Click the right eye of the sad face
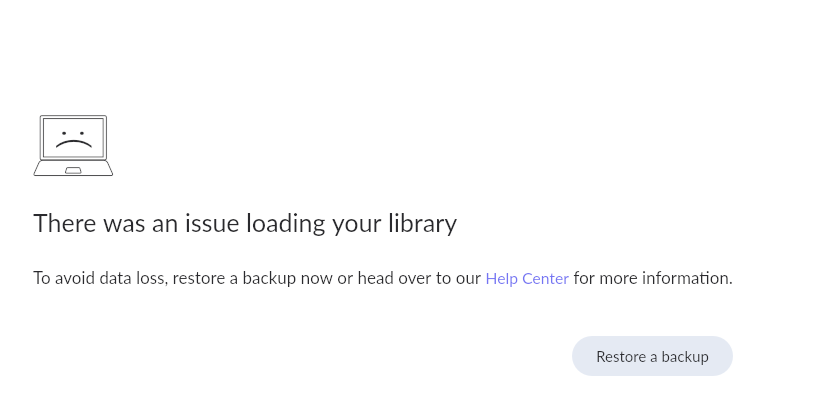This screenshot has height=406, width=832. pos(82,132)
